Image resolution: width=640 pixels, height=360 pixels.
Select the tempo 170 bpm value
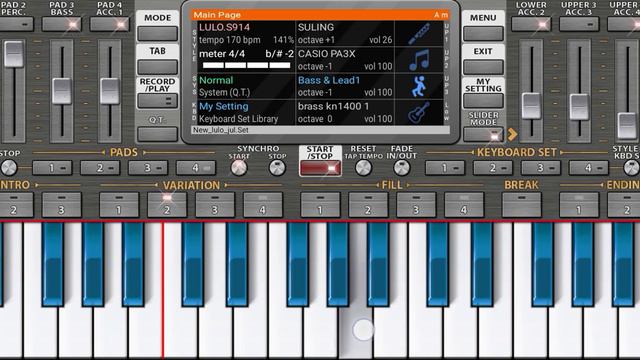[229, 40]
